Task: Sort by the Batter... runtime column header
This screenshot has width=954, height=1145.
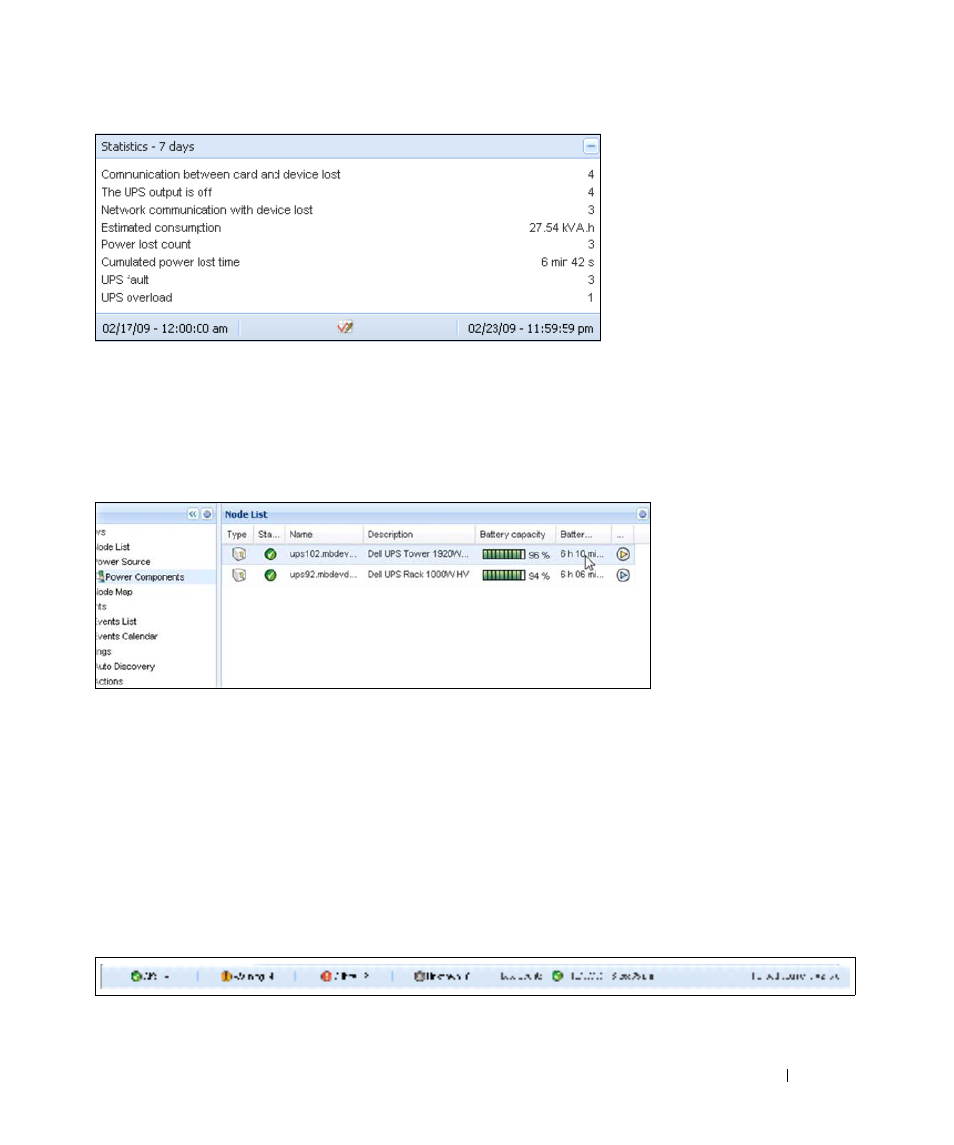Action: coord(583,535)
